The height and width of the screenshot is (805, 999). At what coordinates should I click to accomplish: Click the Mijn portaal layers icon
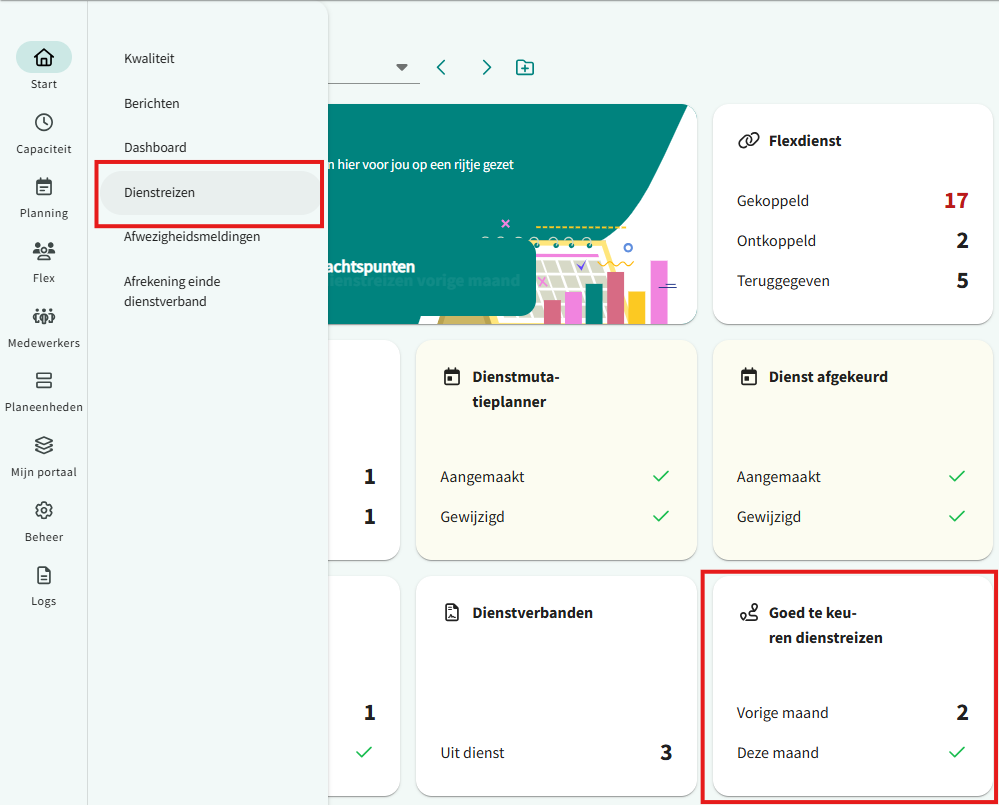tap(43, 445)
